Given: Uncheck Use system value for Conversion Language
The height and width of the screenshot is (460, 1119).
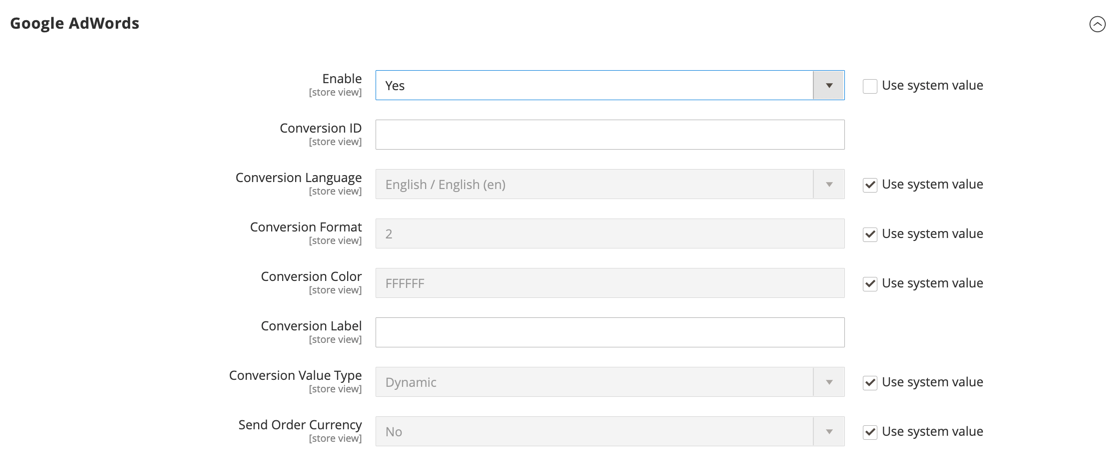Looking at the screenshot, I should [x=870, y=184].
